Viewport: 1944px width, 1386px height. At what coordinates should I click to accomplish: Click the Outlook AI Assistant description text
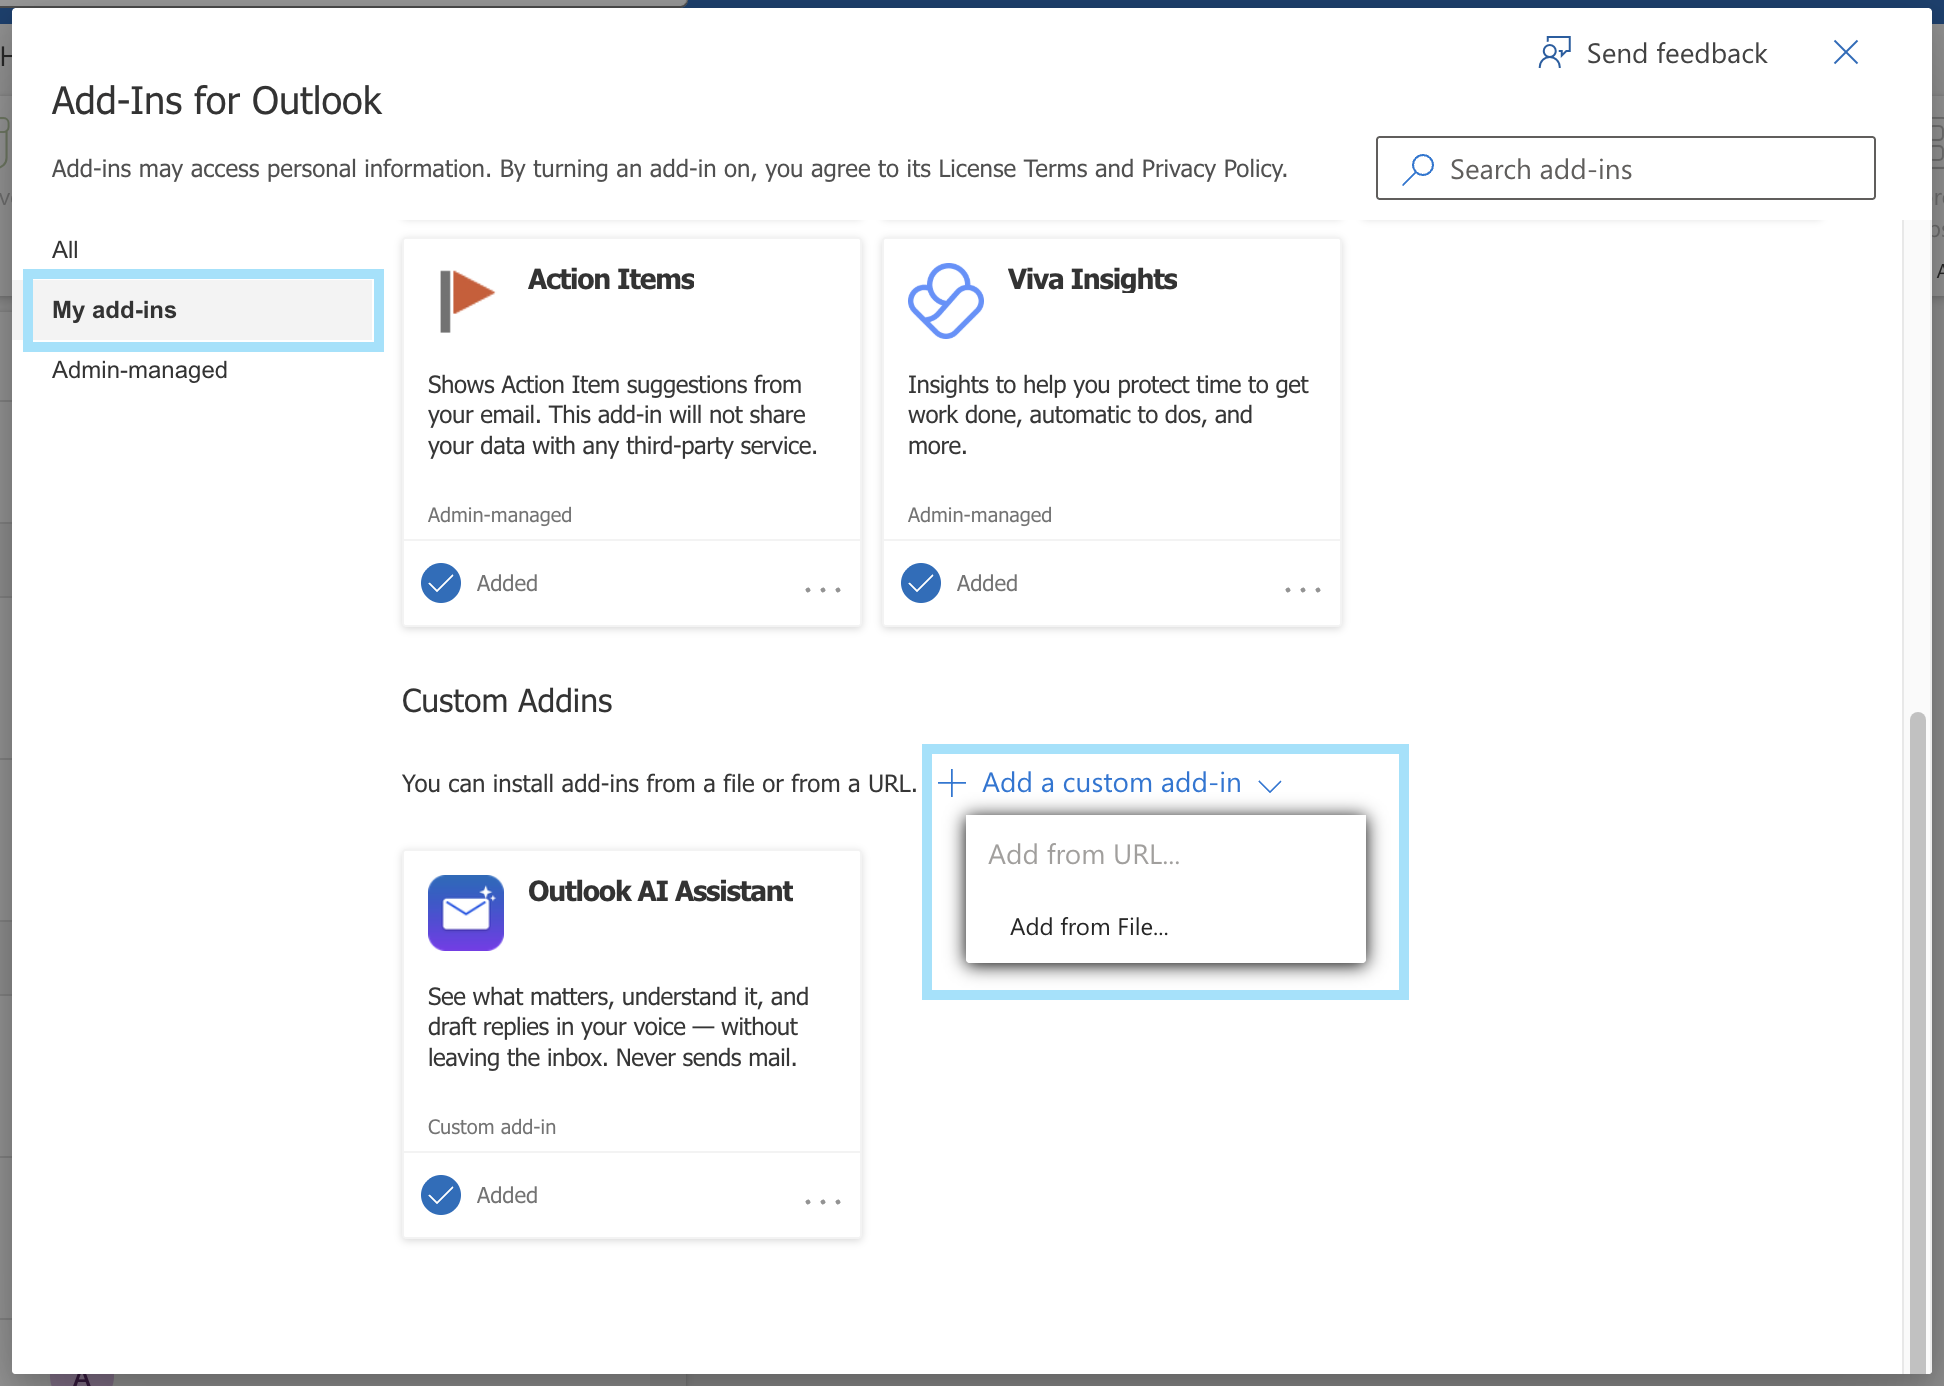coord(618,1027)
